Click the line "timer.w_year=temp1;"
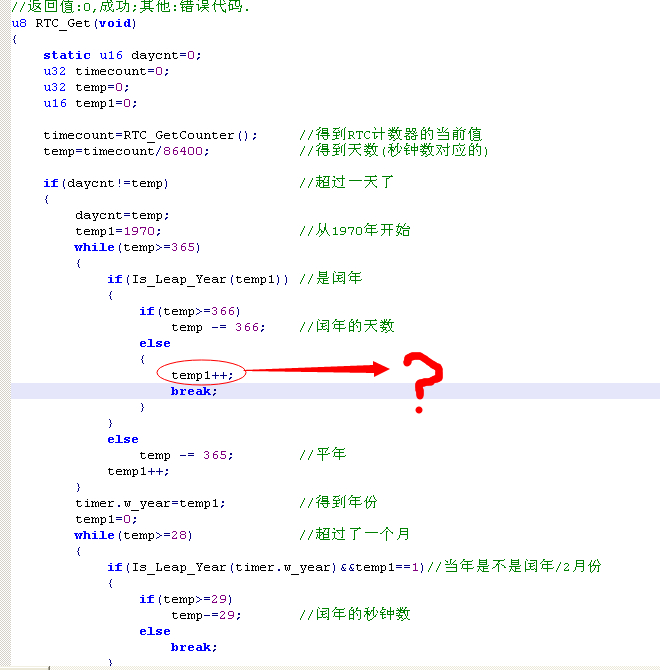 (150, 503)
